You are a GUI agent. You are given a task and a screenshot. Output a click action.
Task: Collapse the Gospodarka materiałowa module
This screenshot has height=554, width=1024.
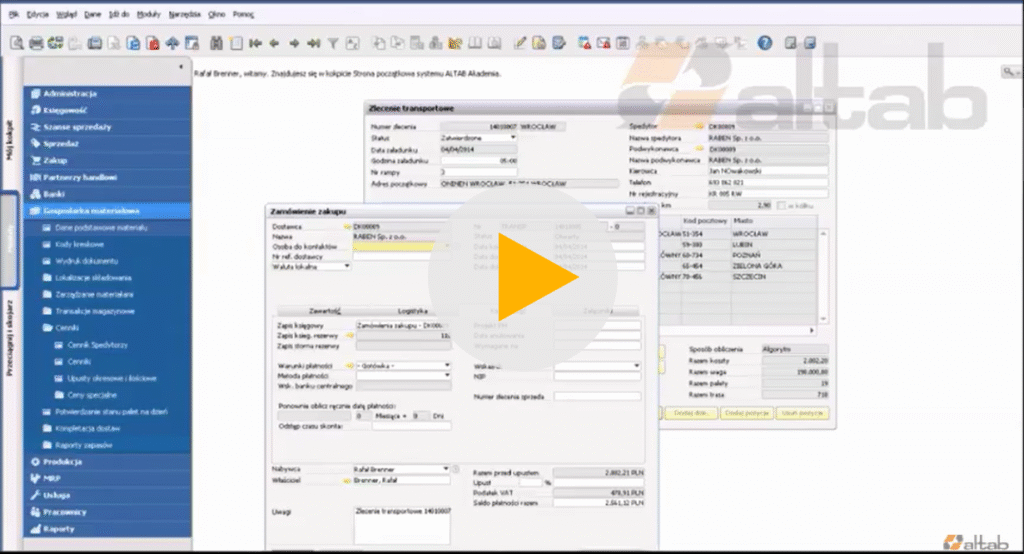[108, 211]
